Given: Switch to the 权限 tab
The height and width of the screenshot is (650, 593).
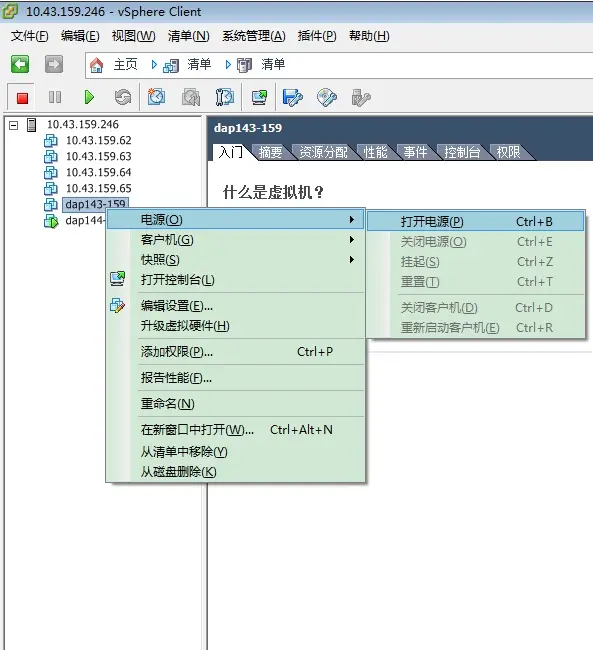Looking at the screenshot, I should pos(508,152).
